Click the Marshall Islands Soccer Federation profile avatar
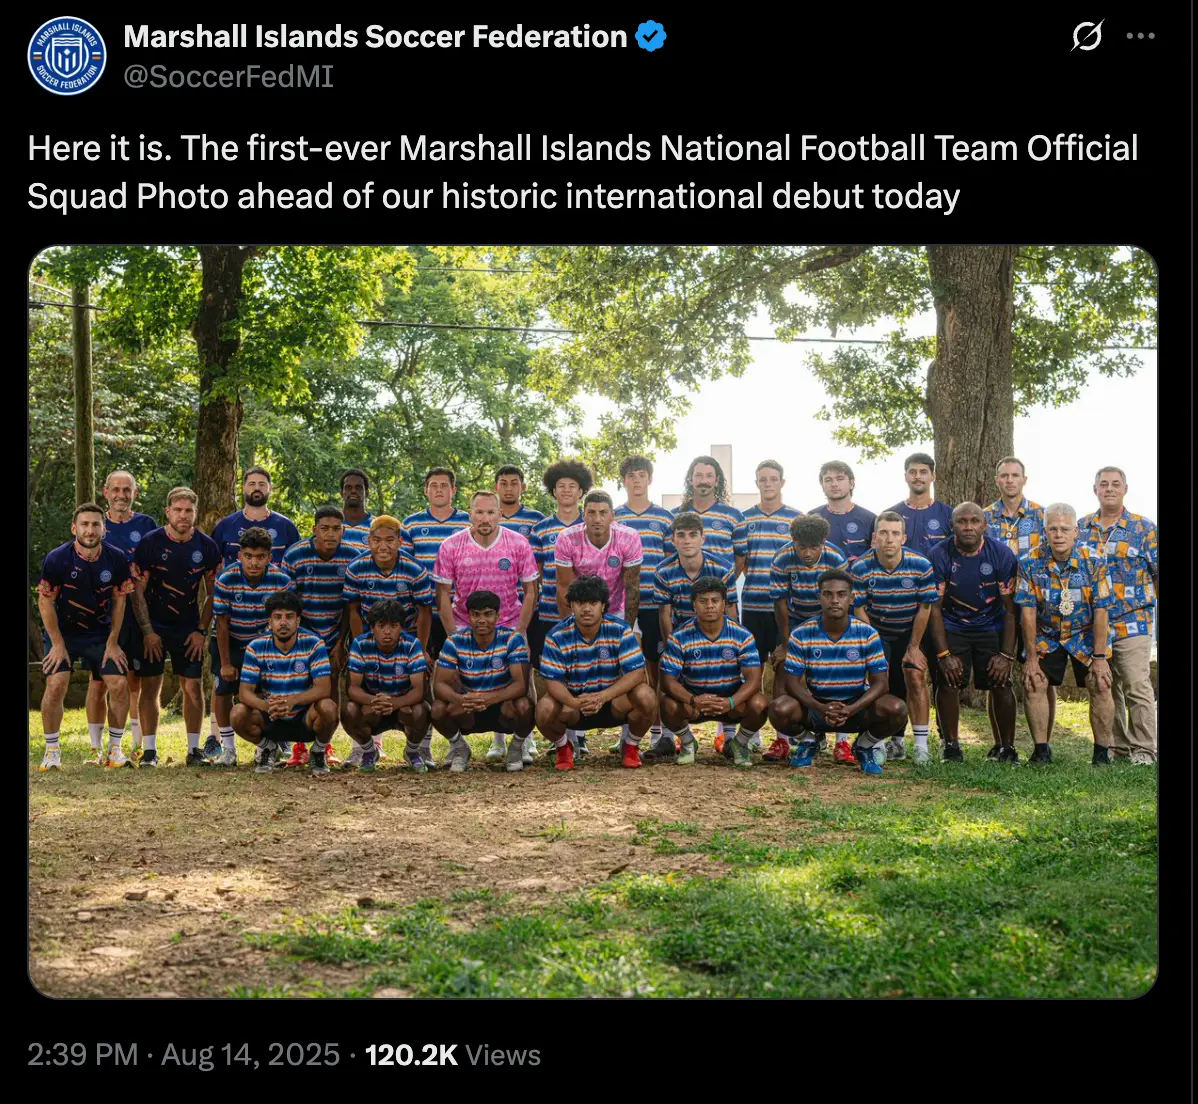The image size is (1198, 1104). [x=66, y=55]
